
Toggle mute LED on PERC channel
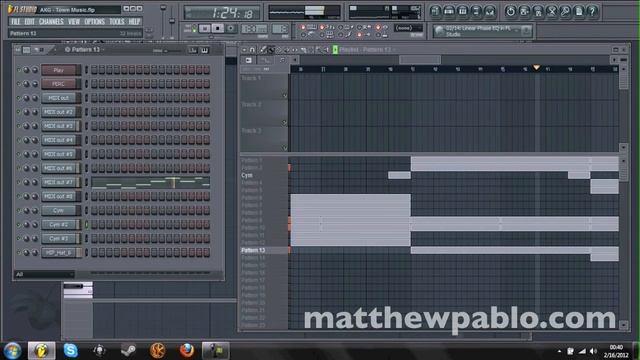pyautogui.click(x=18, y=84)
